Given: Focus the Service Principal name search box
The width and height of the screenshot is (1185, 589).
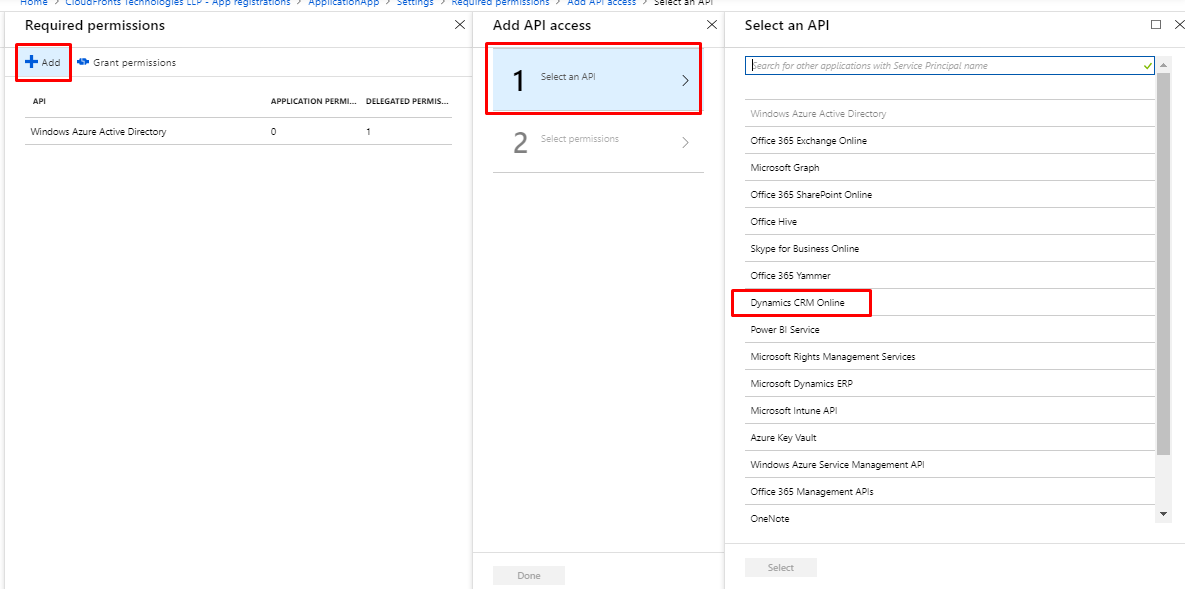Looking at the screenshot, I should [x=950, y=66].
